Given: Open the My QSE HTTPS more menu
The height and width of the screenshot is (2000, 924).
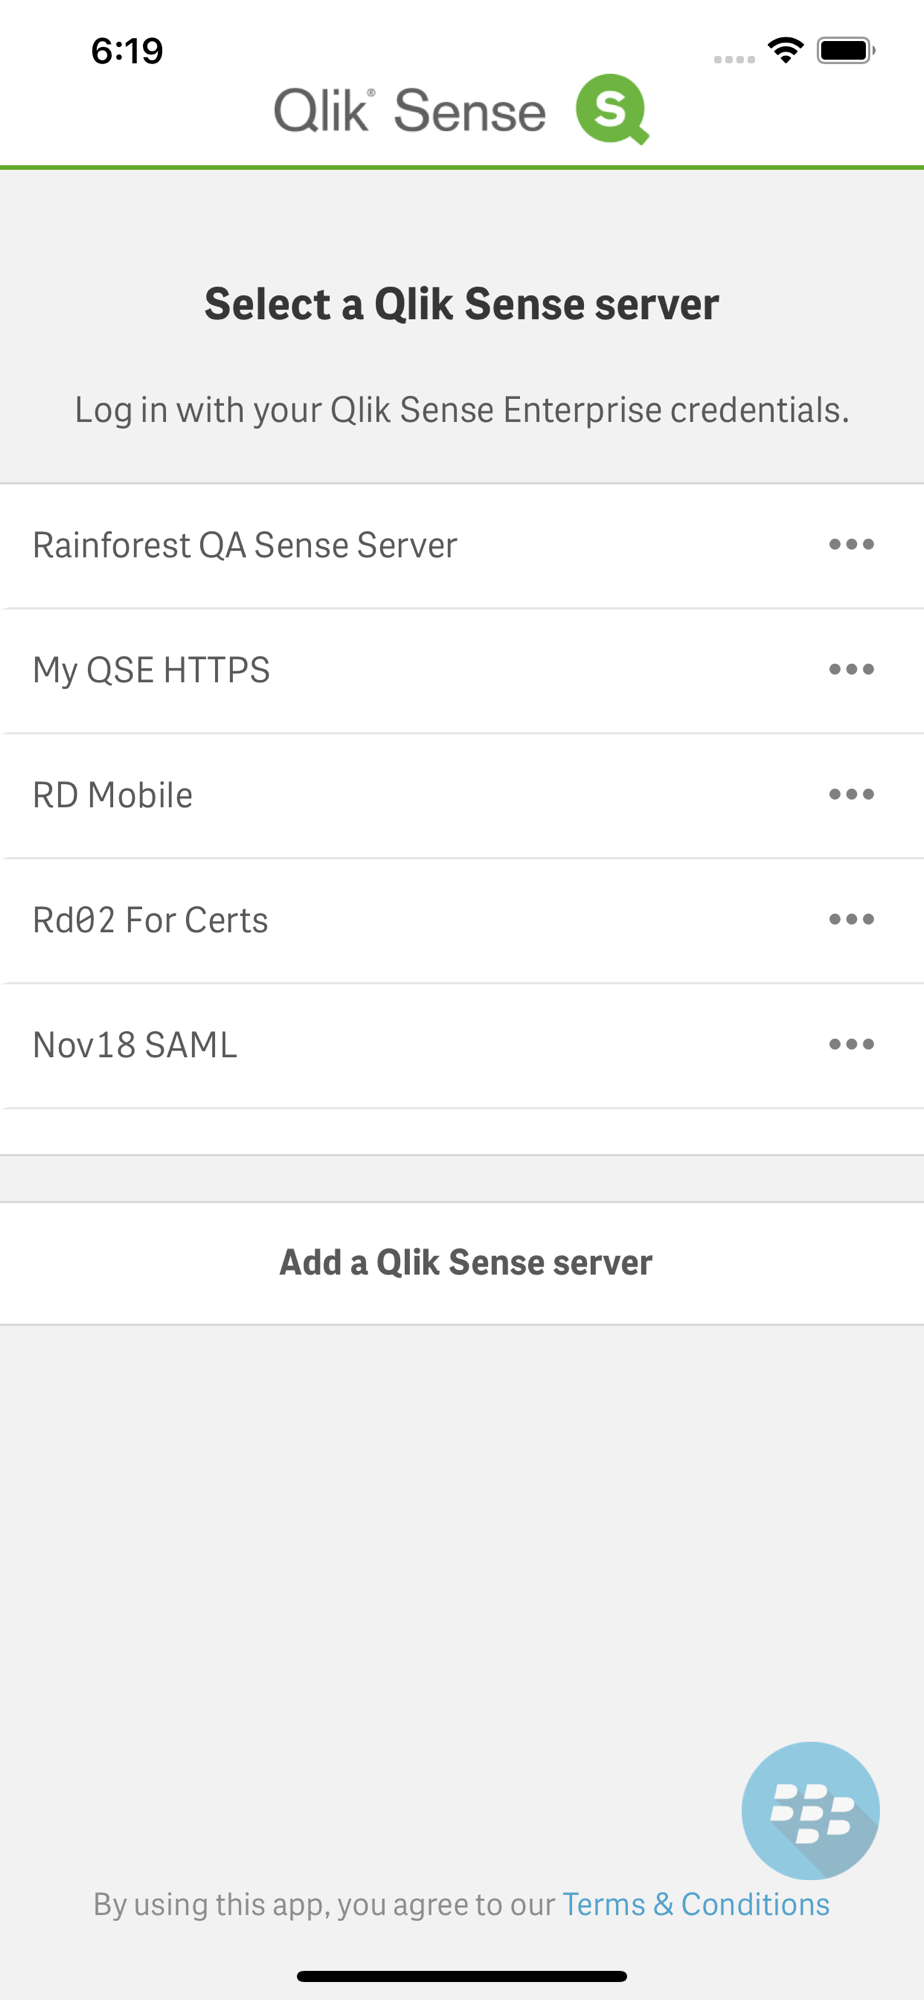Looking at the screenshot, I should (x=851, y=670).
